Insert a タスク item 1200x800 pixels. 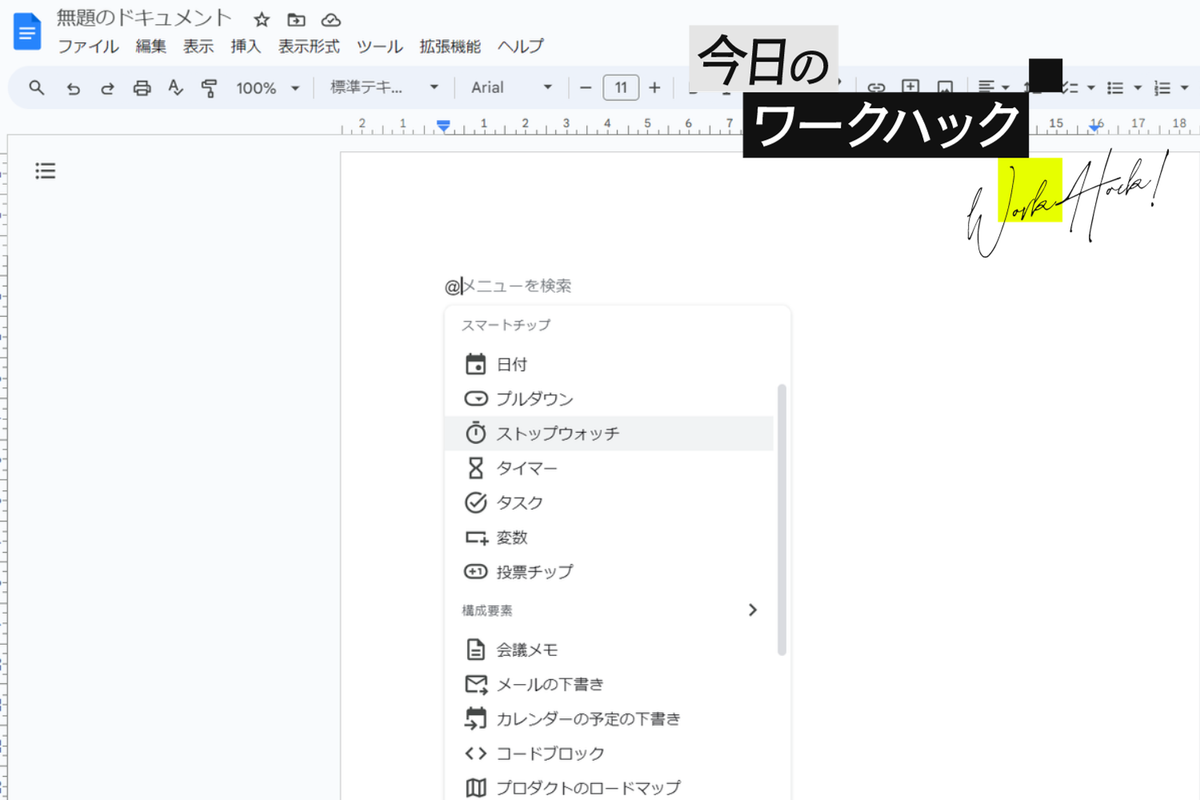(609, 503)
